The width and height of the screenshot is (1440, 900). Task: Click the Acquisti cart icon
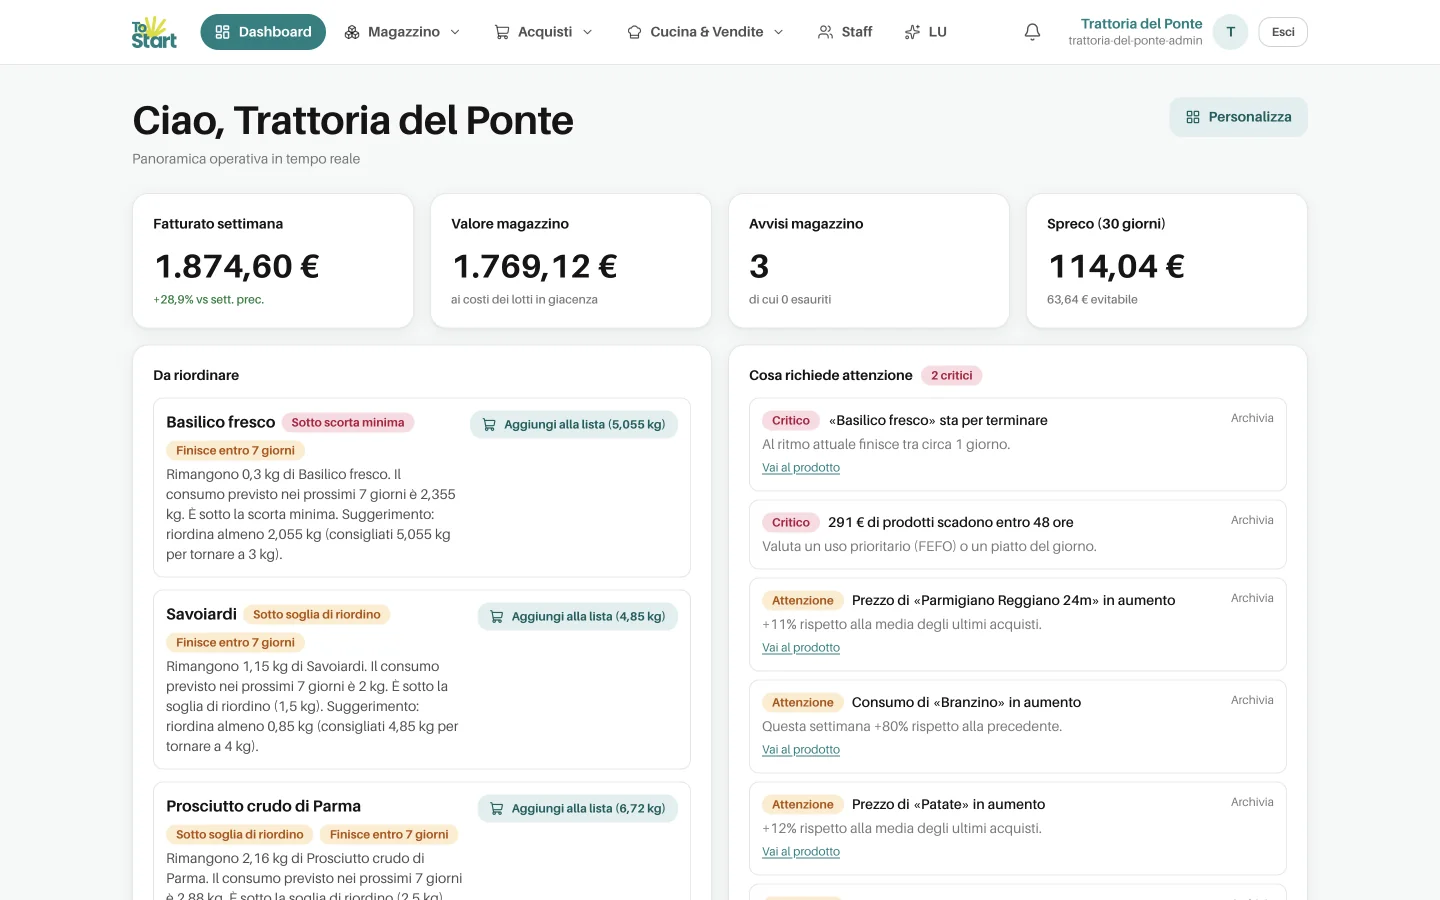click(502, 32)
